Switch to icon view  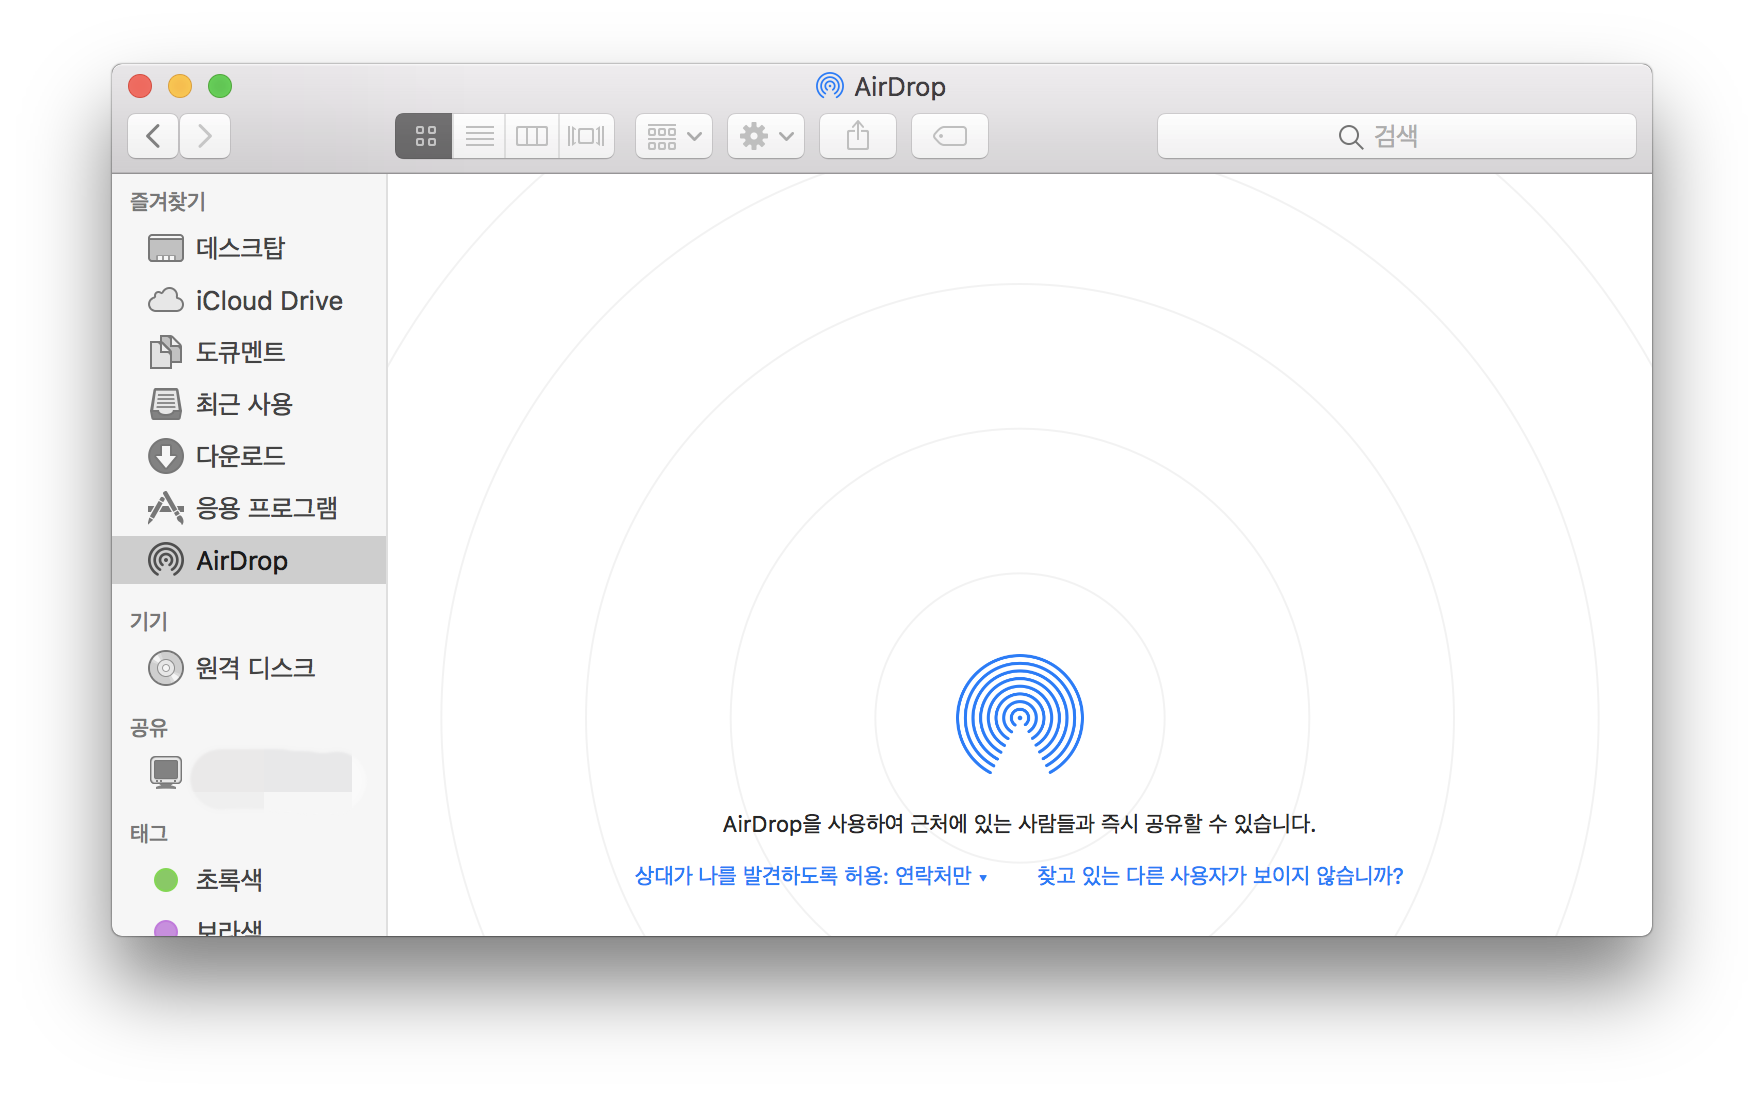(424, 136)
